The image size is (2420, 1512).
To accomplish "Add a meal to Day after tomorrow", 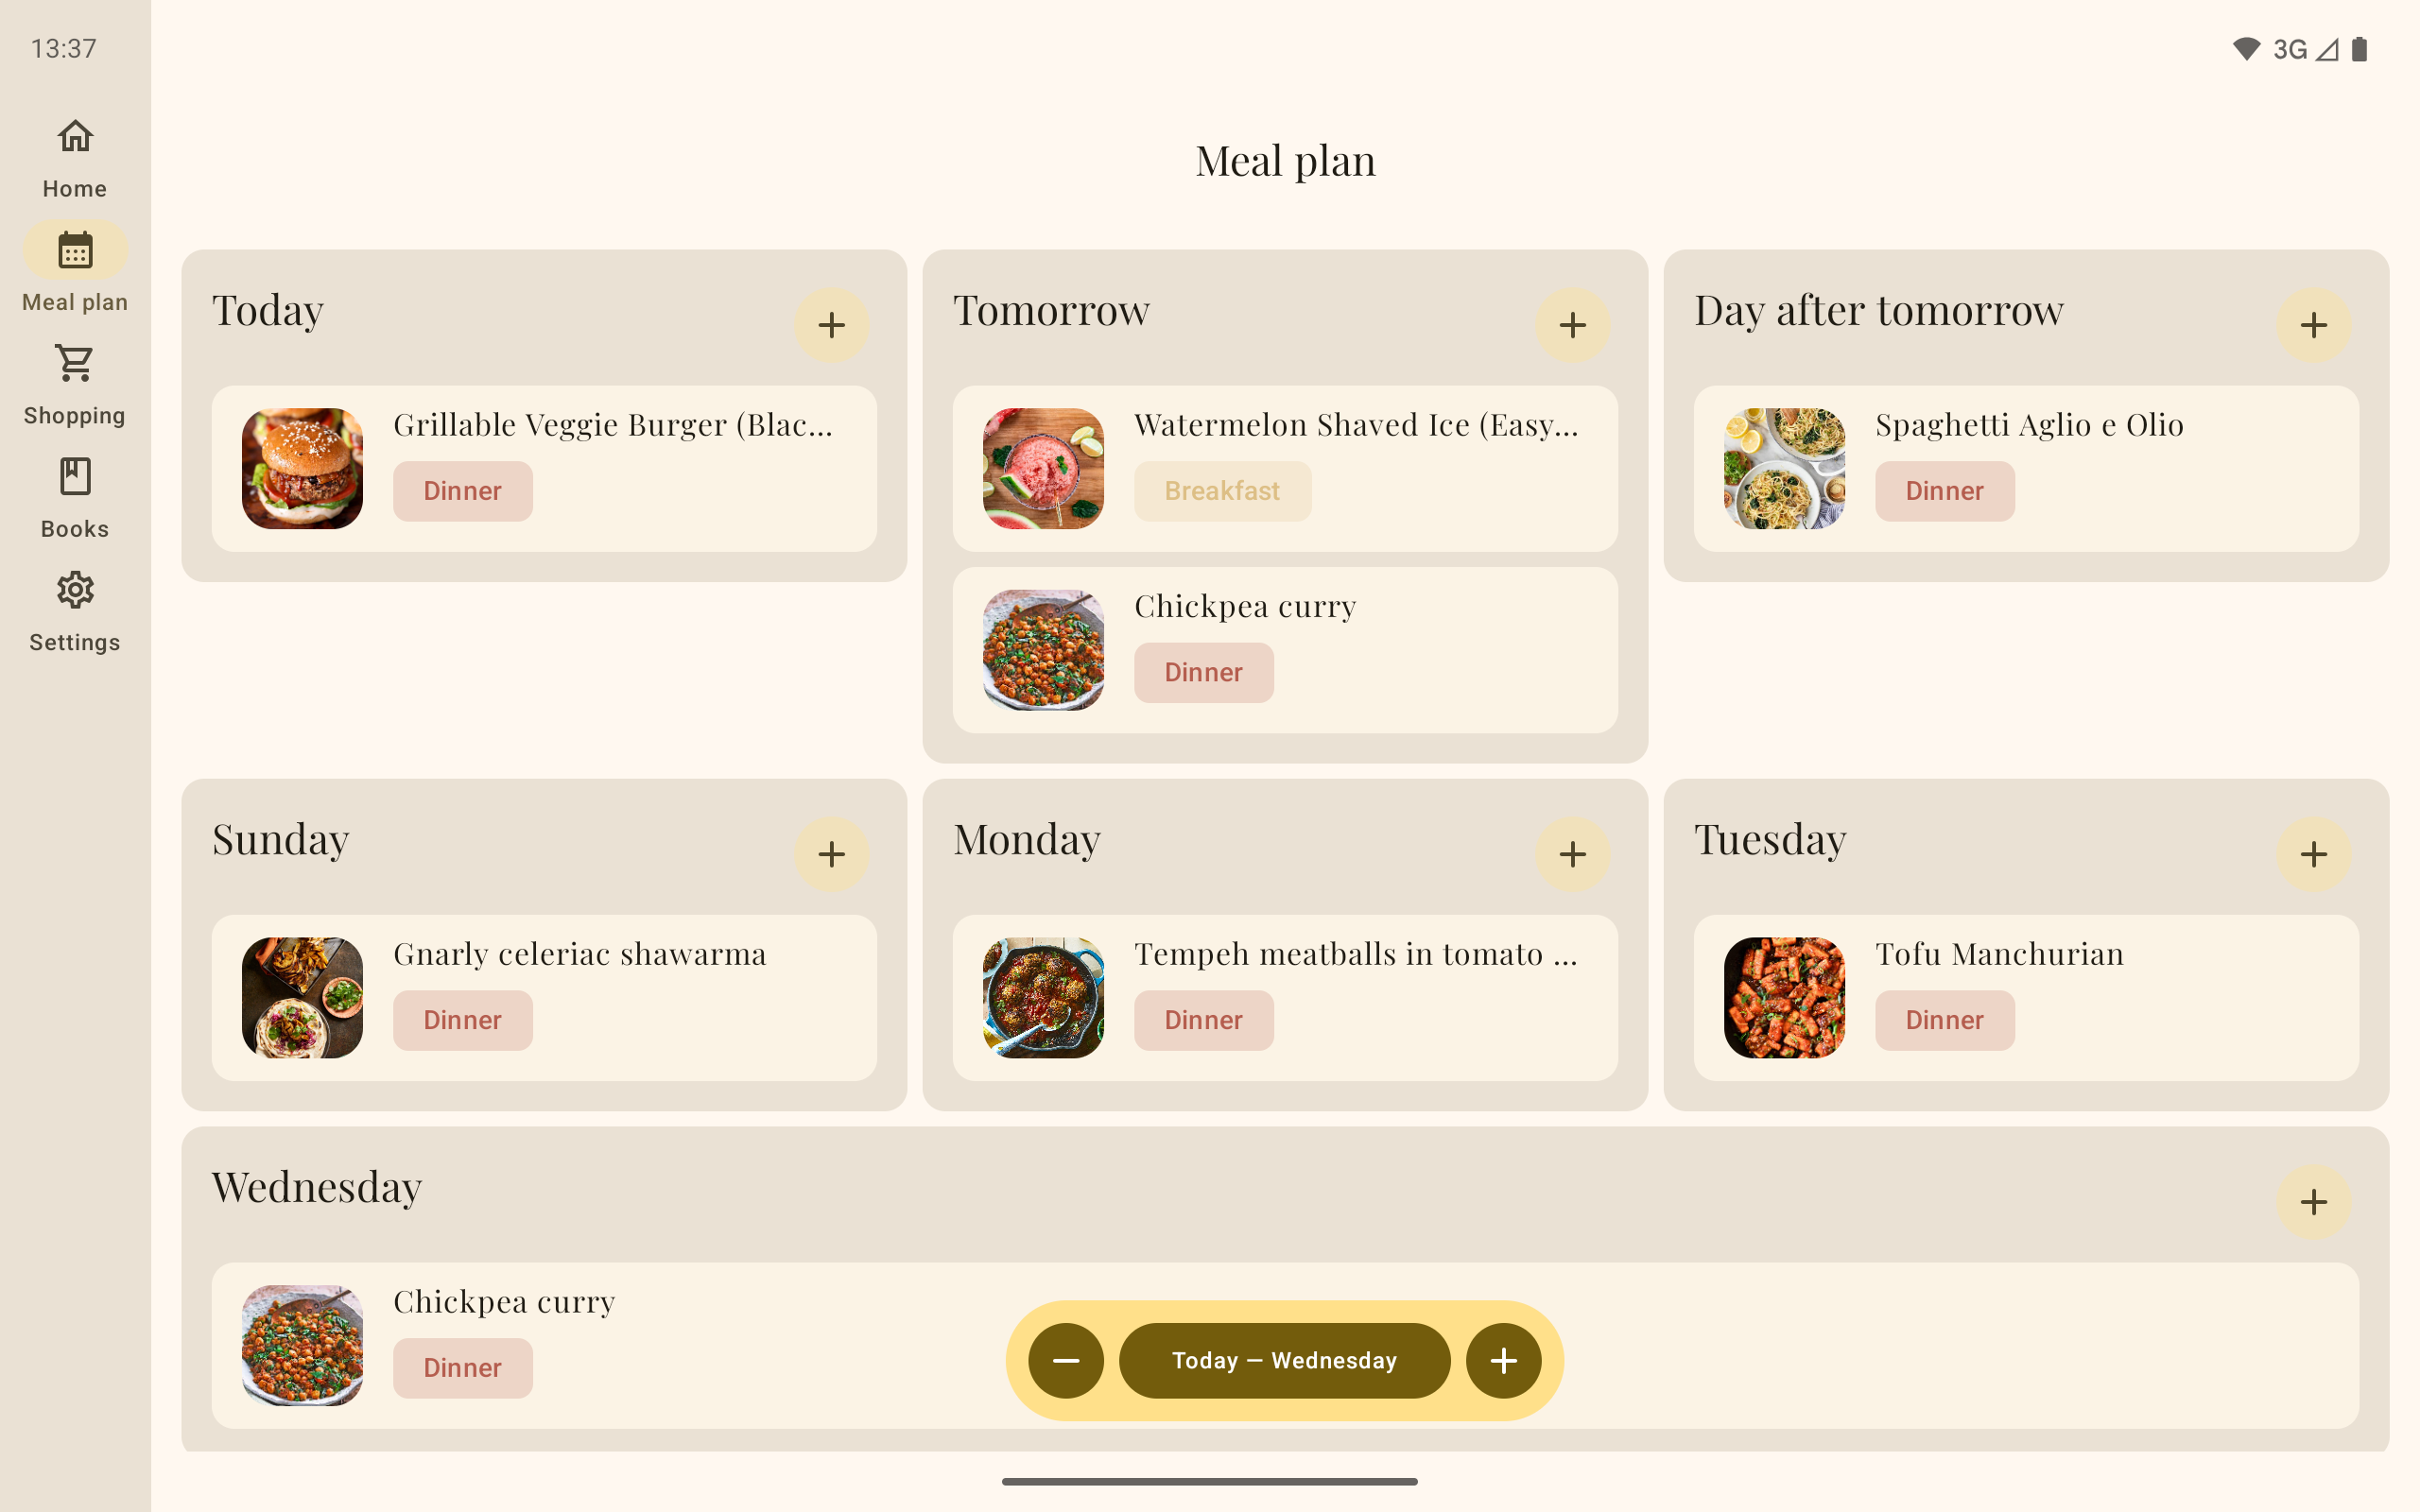I will (x=2313, y=325).
